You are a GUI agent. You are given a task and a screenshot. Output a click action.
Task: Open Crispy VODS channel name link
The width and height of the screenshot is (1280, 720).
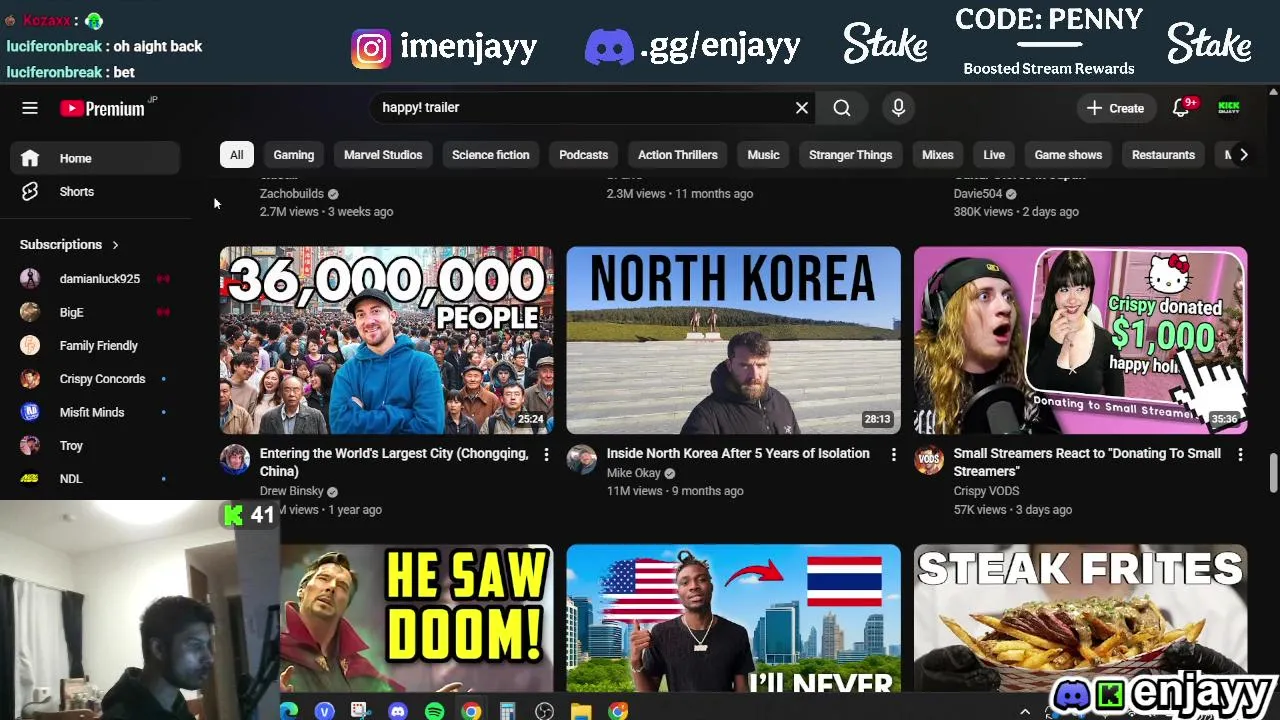click(986, 491)
